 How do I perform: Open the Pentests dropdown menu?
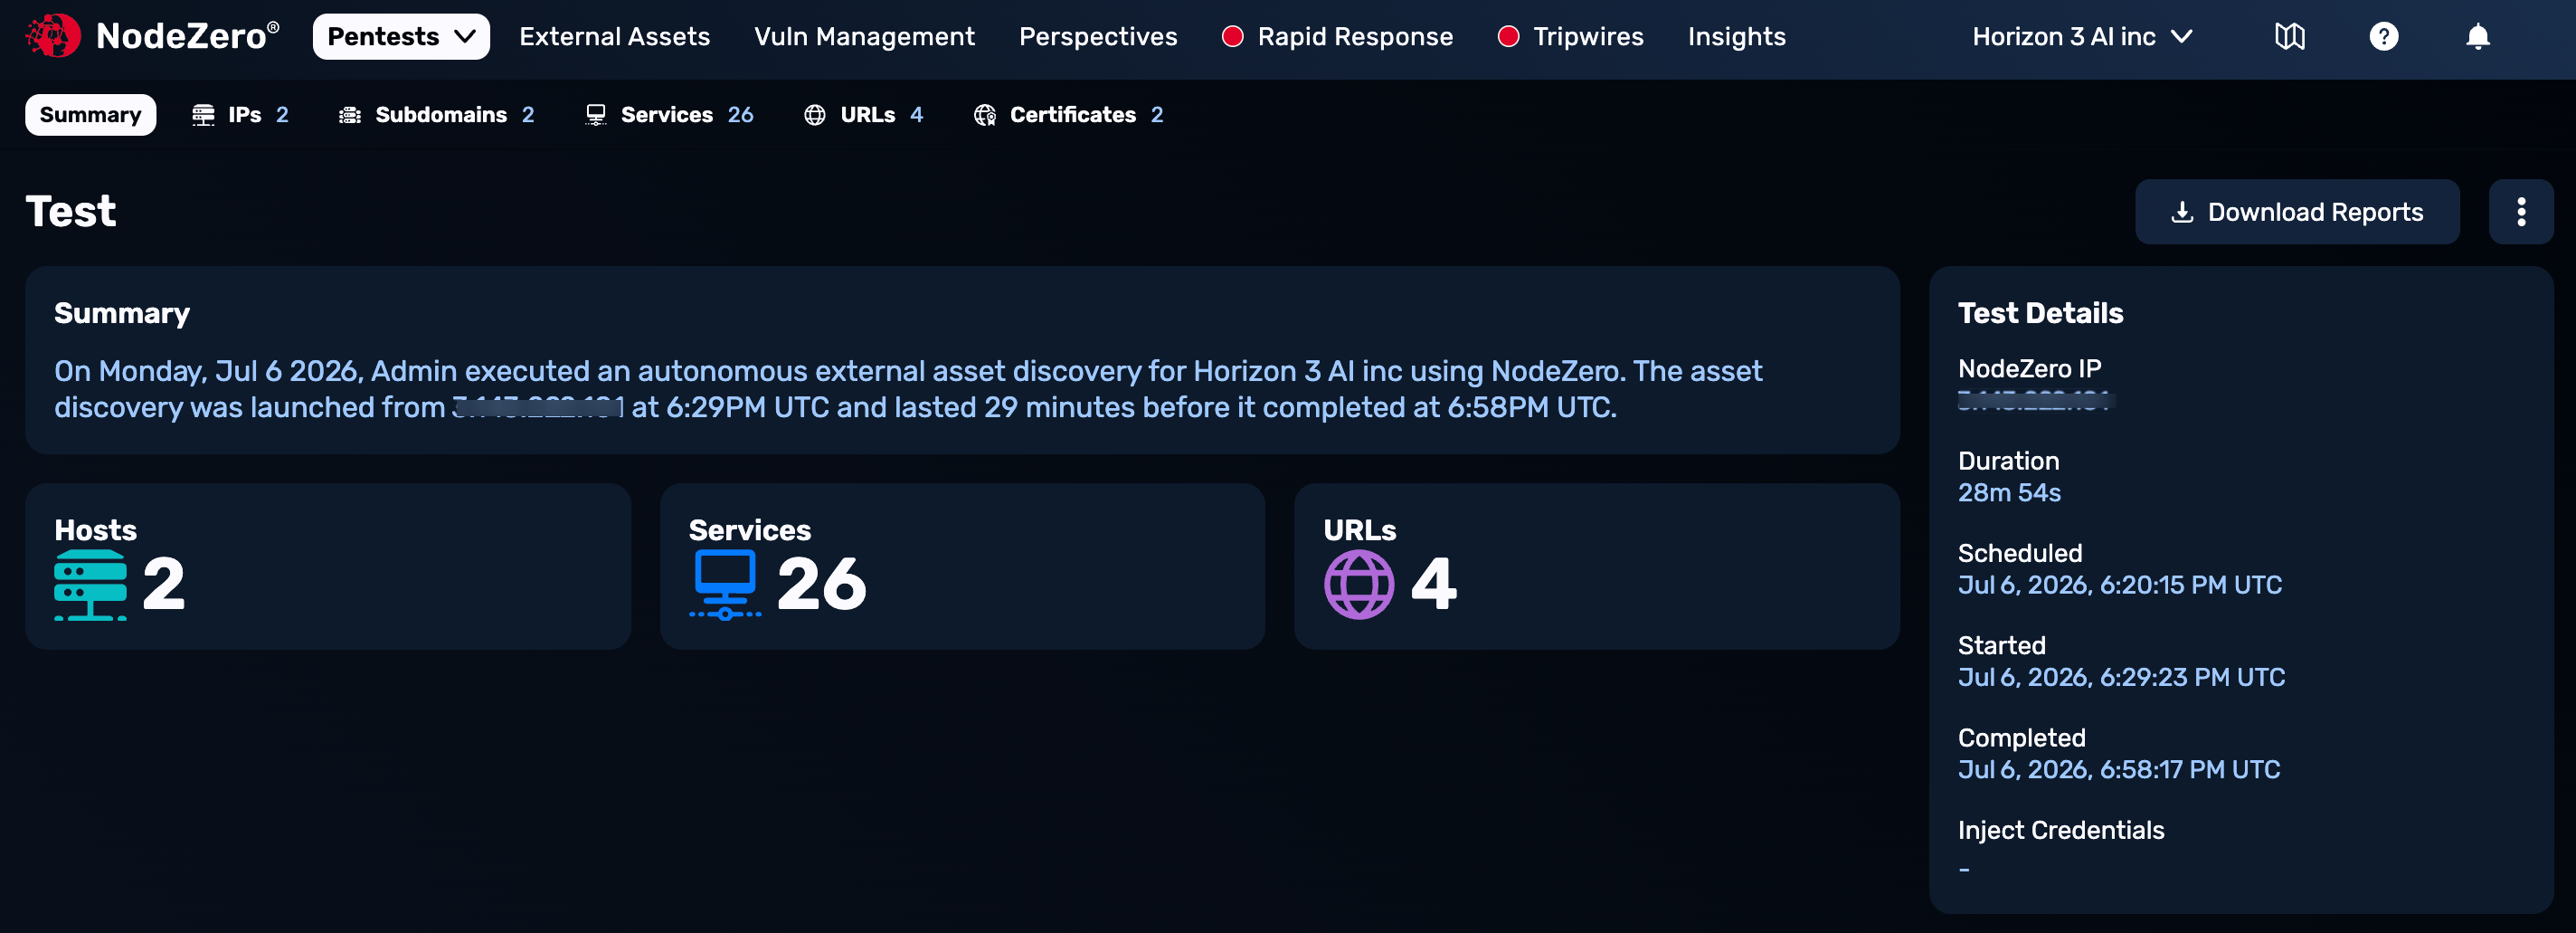(401, 36)
